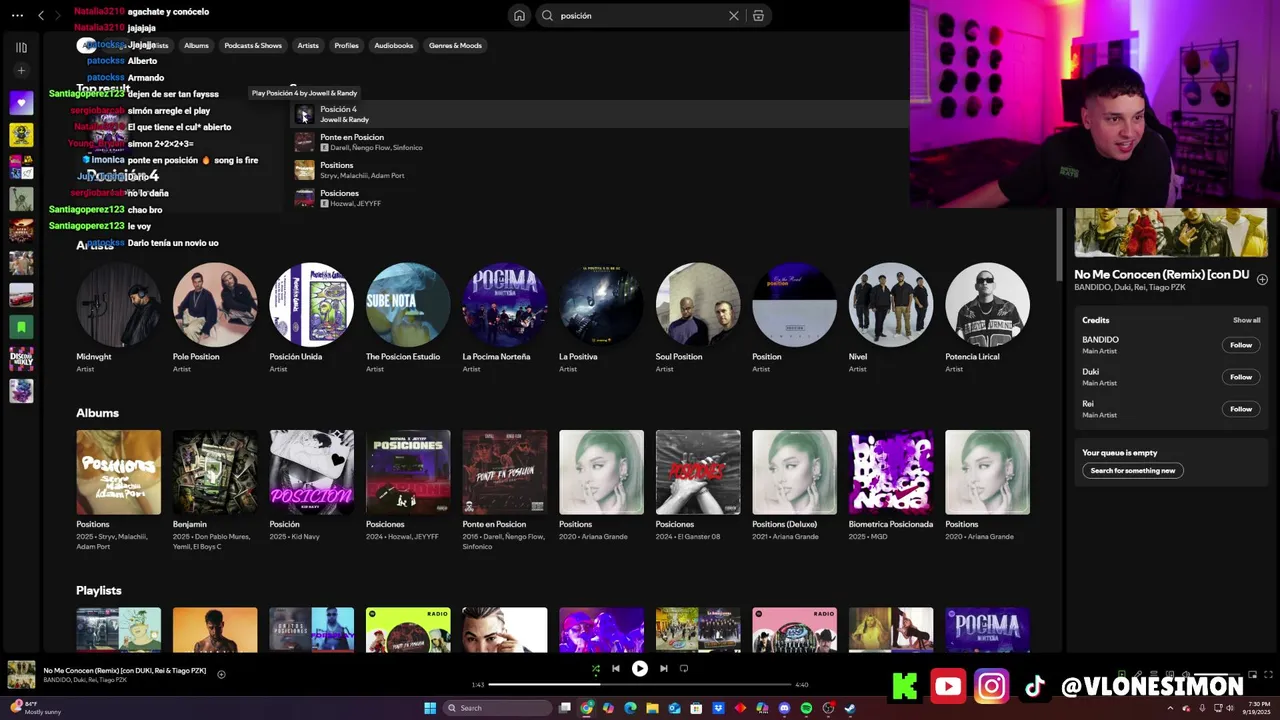The image size is (1280, 720).
Task: Open the red car playlist in the sidebar
Action: coord(21,295)
